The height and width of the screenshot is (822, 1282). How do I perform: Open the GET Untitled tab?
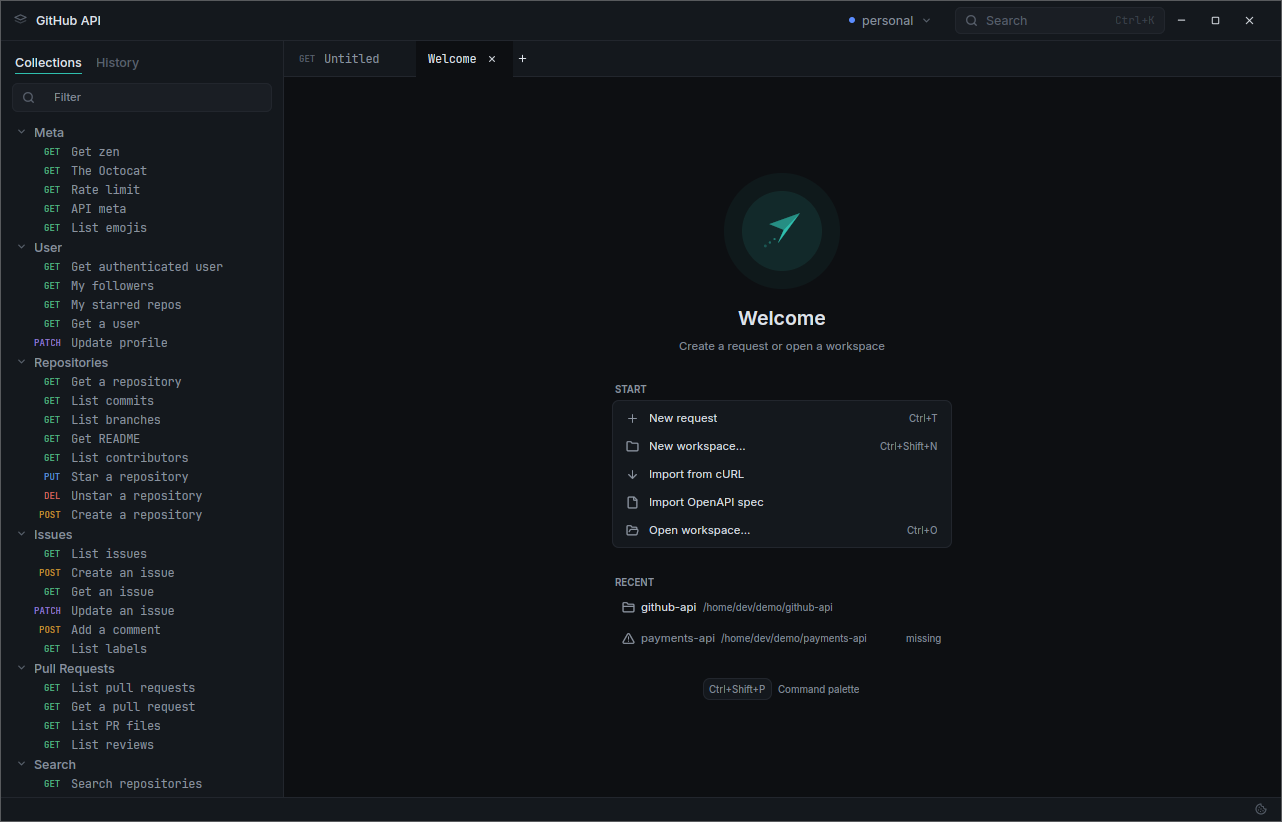tap(350, 59)
